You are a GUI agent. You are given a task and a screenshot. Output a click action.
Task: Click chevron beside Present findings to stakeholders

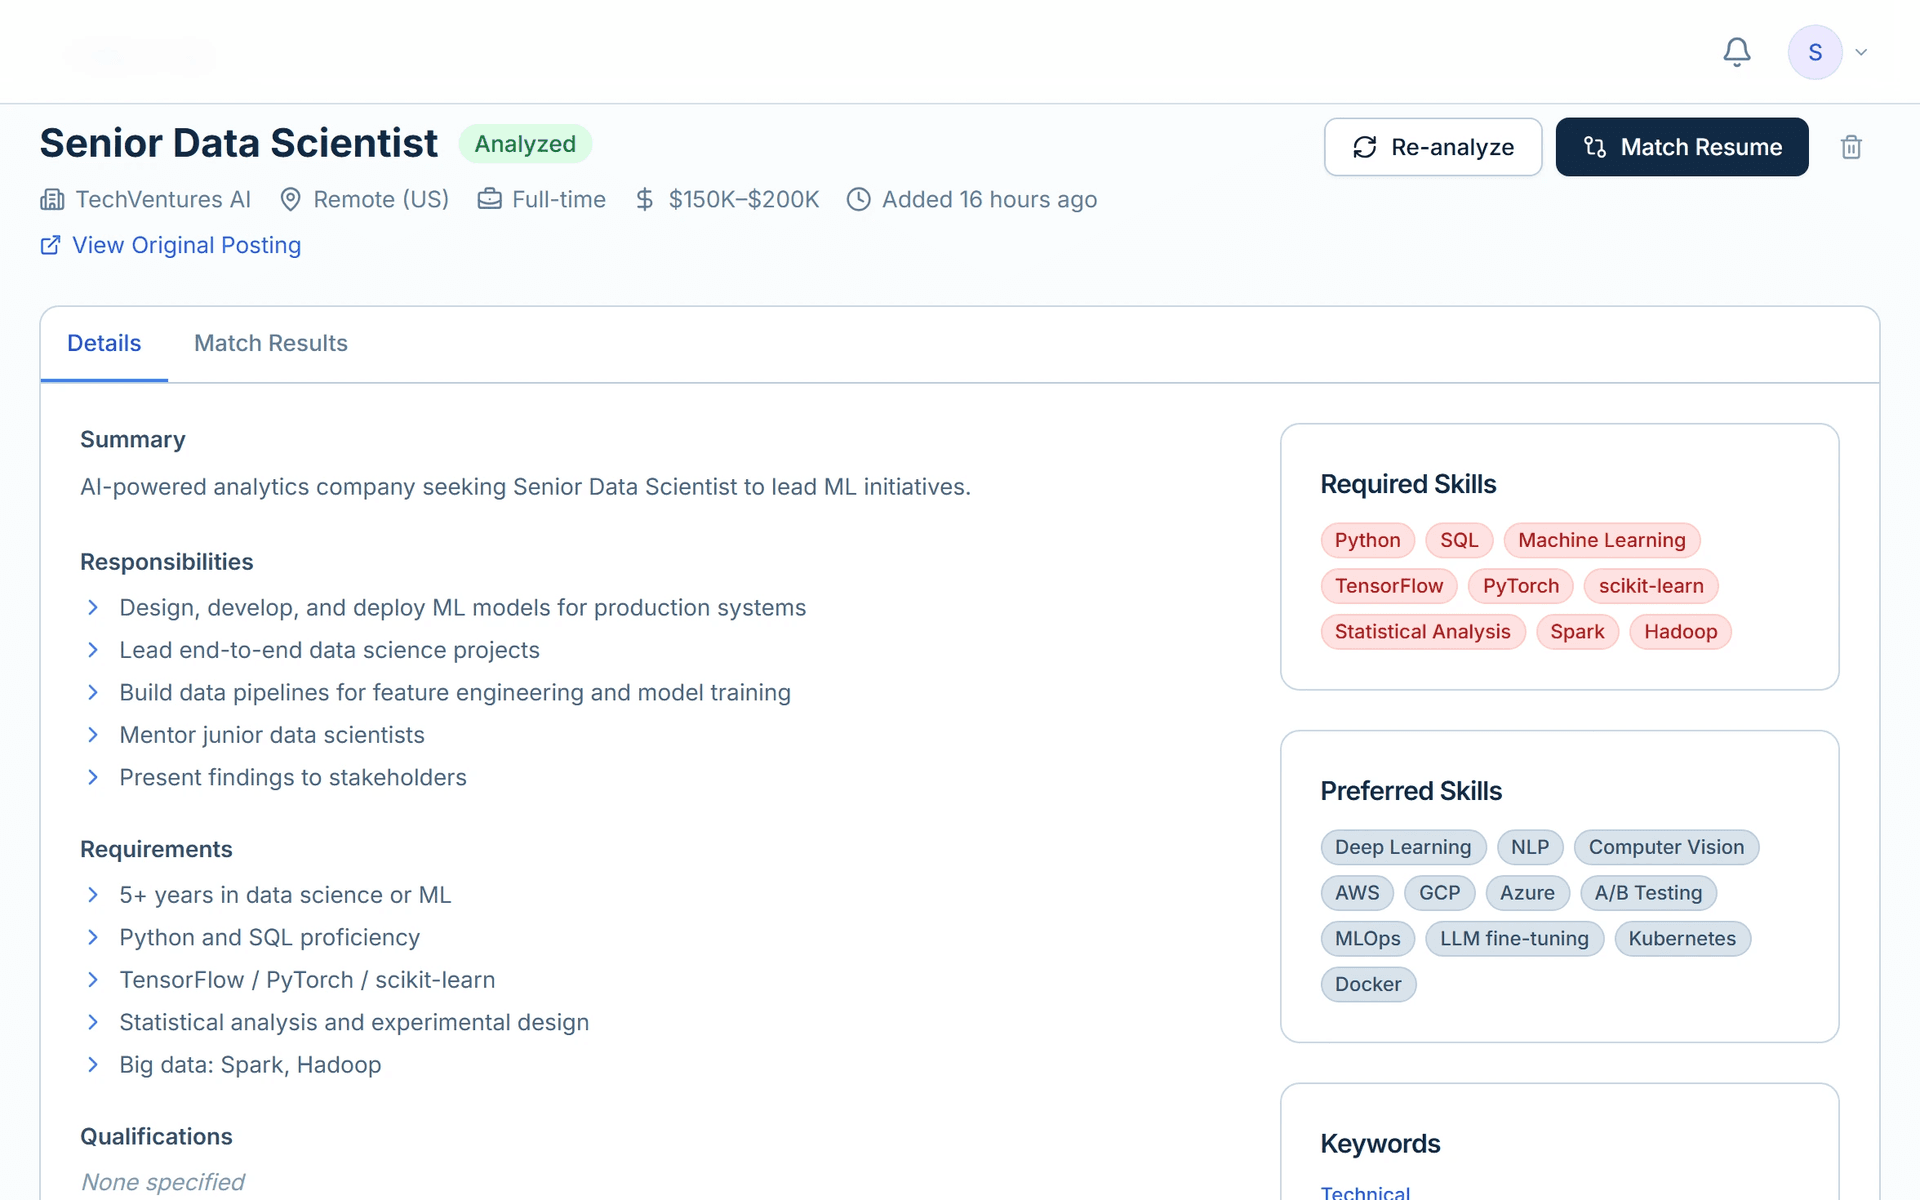coord(93,777)
